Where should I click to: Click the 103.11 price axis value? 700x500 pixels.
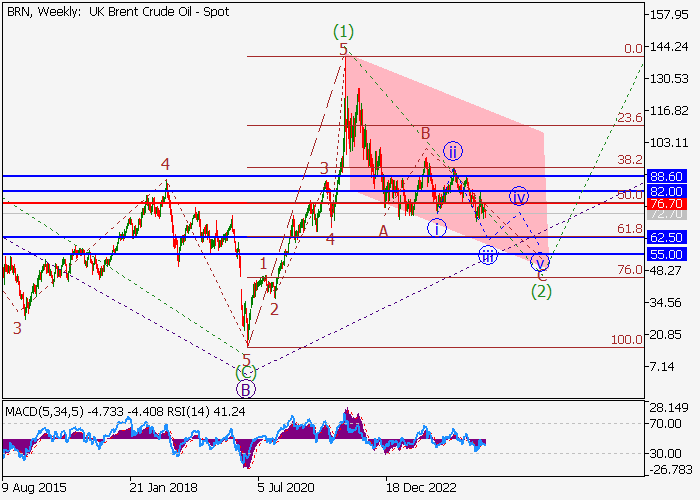[x=669, y=142]
